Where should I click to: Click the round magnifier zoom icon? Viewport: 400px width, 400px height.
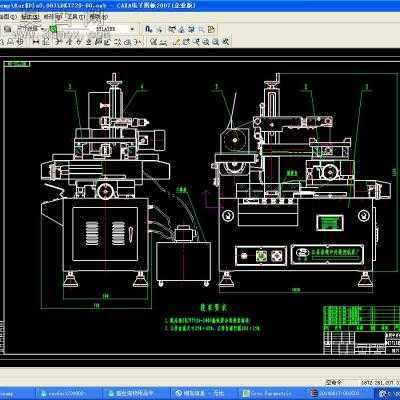pos(206,42)
